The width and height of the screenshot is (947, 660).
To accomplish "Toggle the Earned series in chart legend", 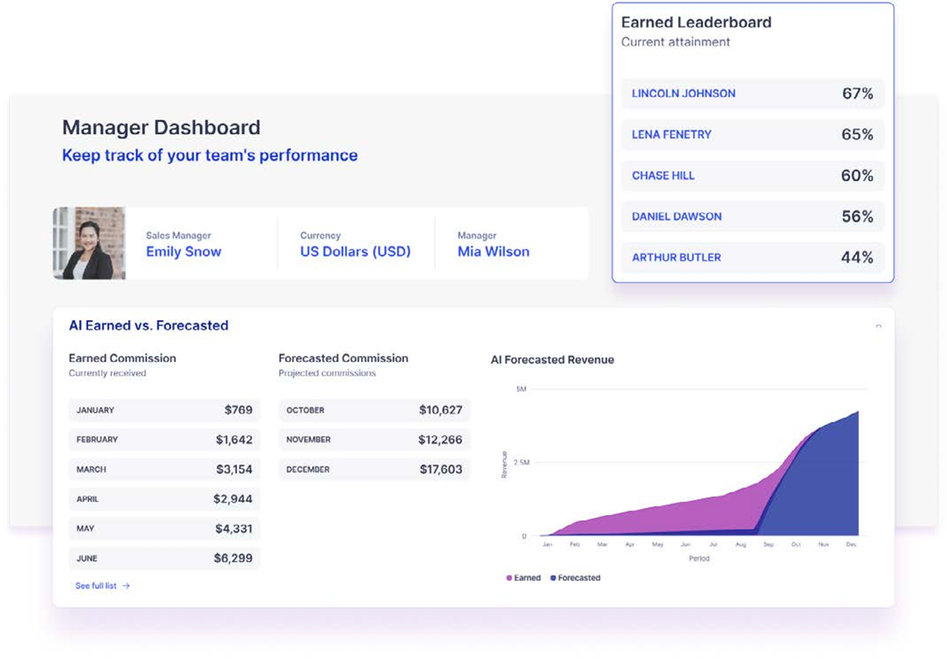I will point(524,578).
